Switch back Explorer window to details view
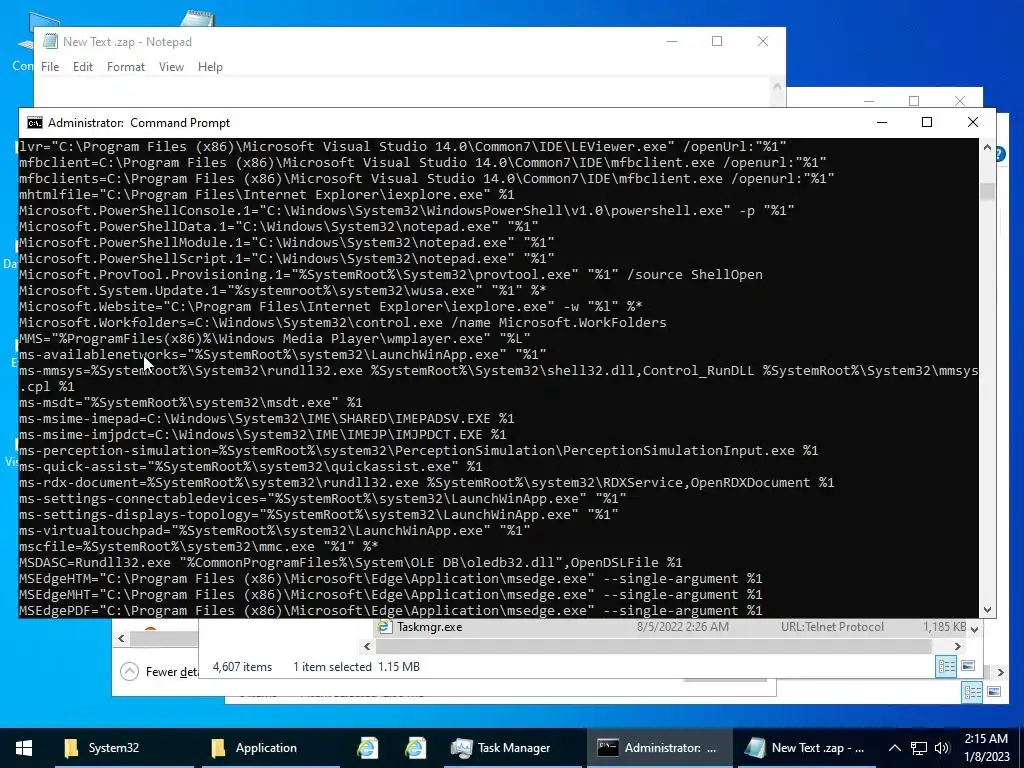 click(x=972, y=692)
